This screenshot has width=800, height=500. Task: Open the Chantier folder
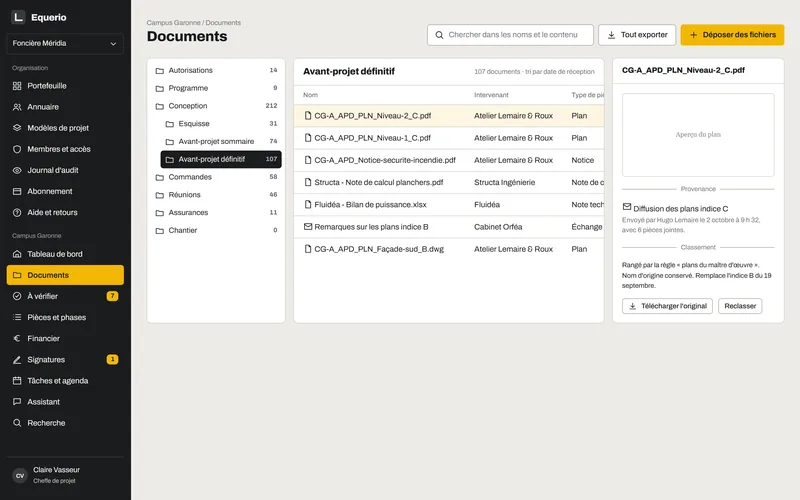(x=216, y=231)
